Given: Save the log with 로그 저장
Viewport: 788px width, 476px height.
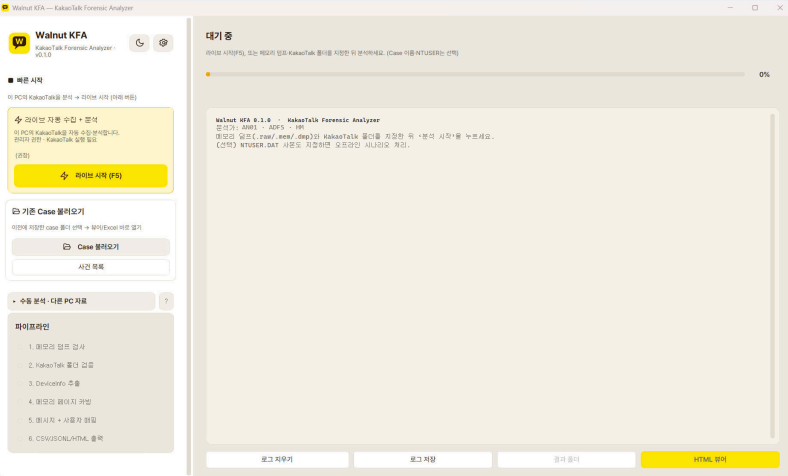Looking at the screenshot, I should coord(423,459).
